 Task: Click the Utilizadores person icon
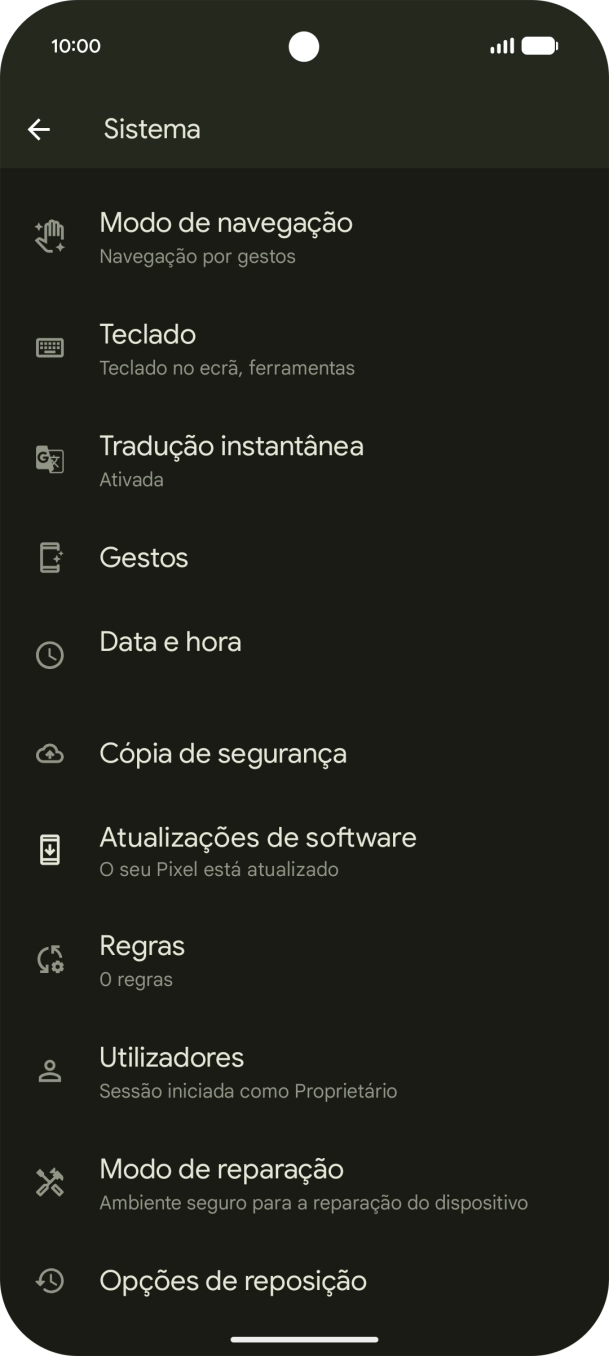[49, 1070]
